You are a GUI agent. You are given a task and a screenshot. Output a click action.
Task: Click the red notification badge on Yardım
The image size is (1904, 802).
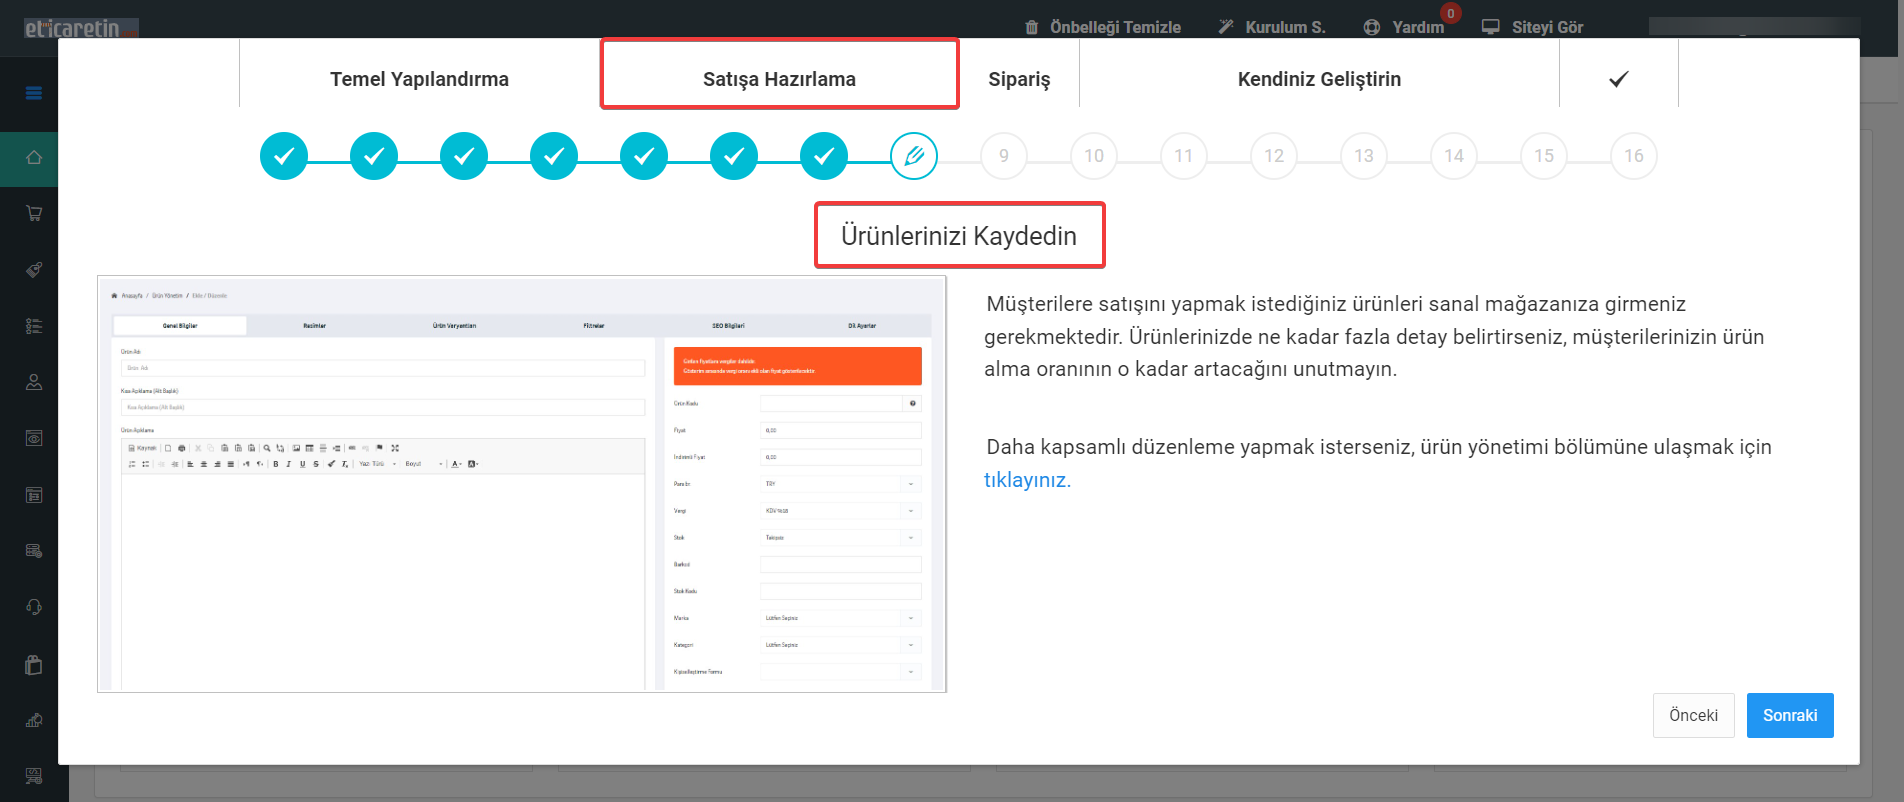(x=1451, y=13)
